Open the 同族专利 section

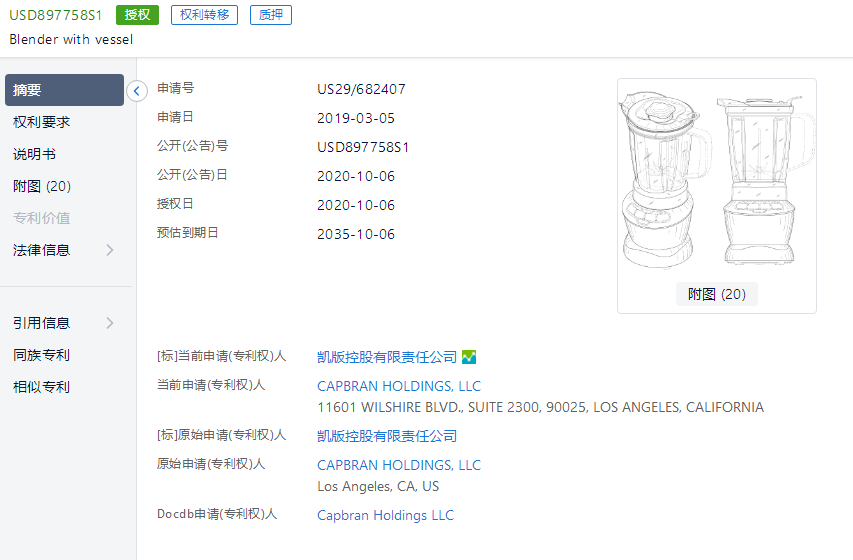[41, 355]
